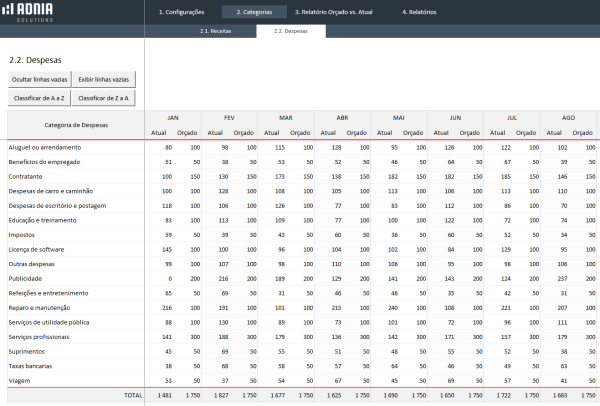This screenshot has height=406, width=600.
Task: Click the Categoria de Despesas column header
Action: coord(76,125)
